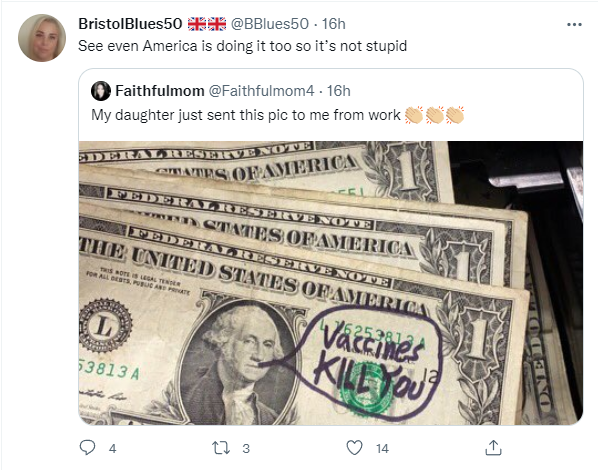Viewport: 598px width, 470px height.
Task: View the 4 replies count
Action: point(113,449)
